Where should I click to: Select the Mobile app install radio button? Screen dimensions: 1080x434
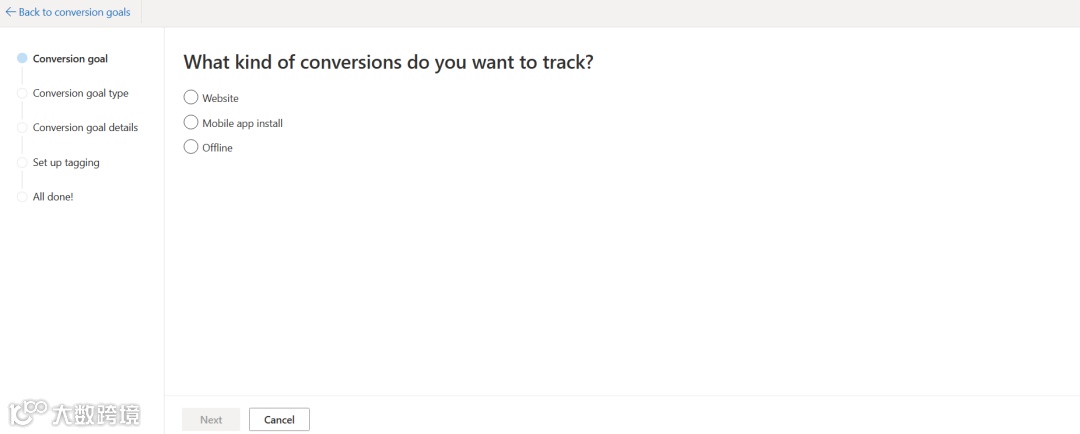[x=191, y=122]
